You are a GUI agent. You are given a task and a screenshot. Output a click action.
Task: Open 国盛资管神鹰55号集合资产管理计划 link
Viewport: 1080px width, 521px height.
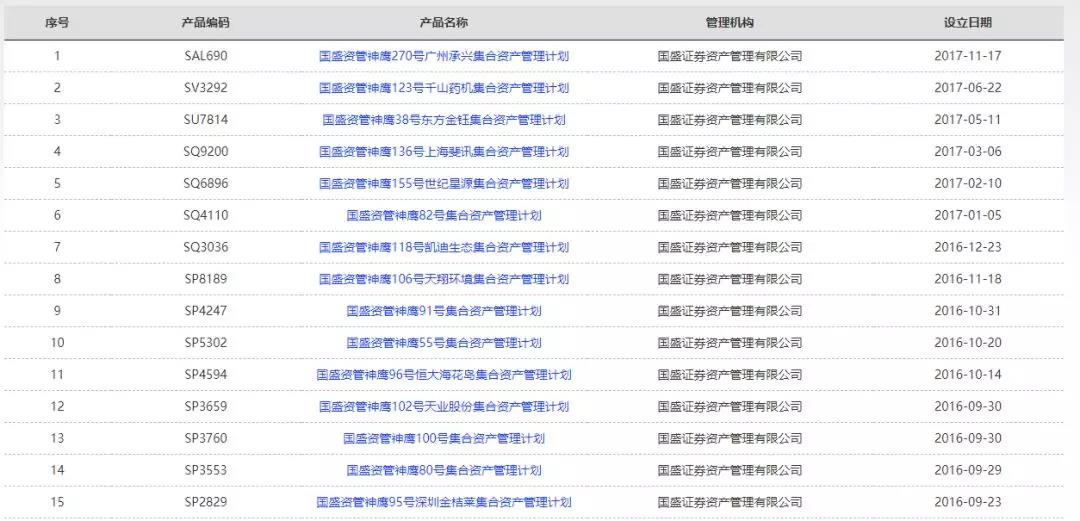(444, 343)
